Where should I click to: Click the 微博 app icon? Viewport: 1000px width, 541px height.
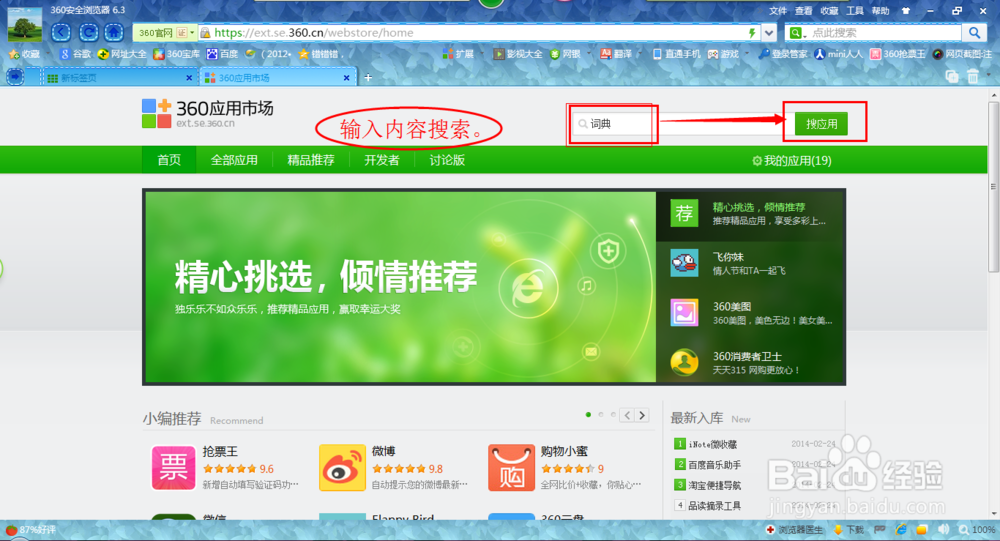342,468
